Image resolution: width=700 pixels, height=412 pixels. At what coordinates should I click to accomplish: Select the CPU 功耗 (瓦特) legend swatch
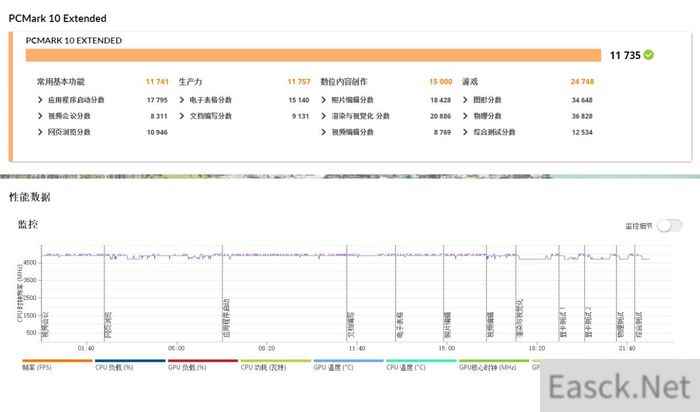(x=275, y=361)
